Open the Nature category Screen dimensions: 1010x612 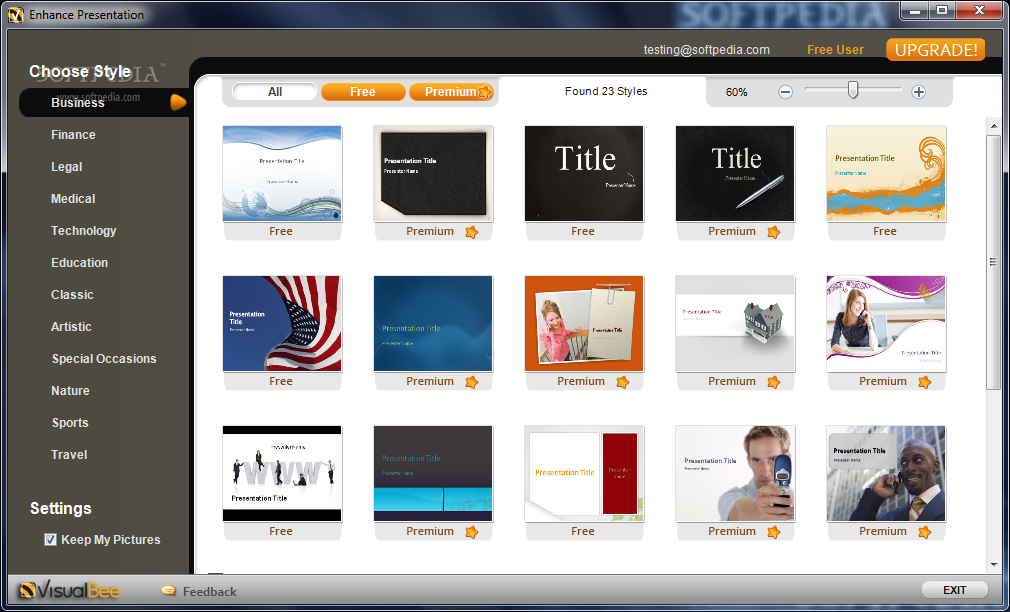pos(70,391)
